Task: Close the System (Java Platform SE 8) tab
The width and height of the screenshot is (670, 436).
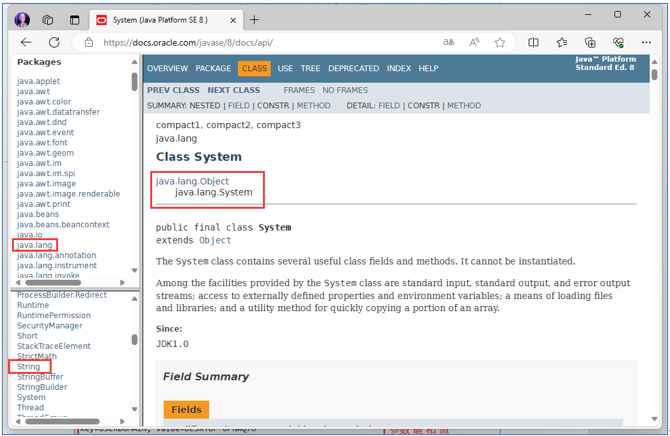Action: tap(233, 20)
